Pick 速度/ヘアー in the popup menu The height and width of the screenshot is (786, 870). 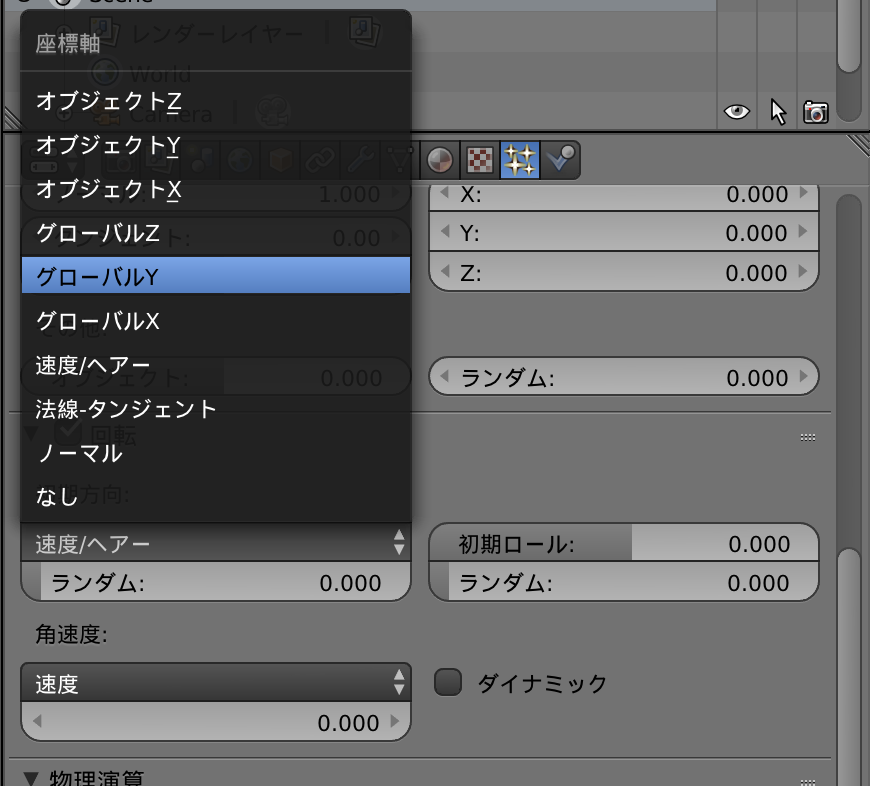click(x=215, y=365)
